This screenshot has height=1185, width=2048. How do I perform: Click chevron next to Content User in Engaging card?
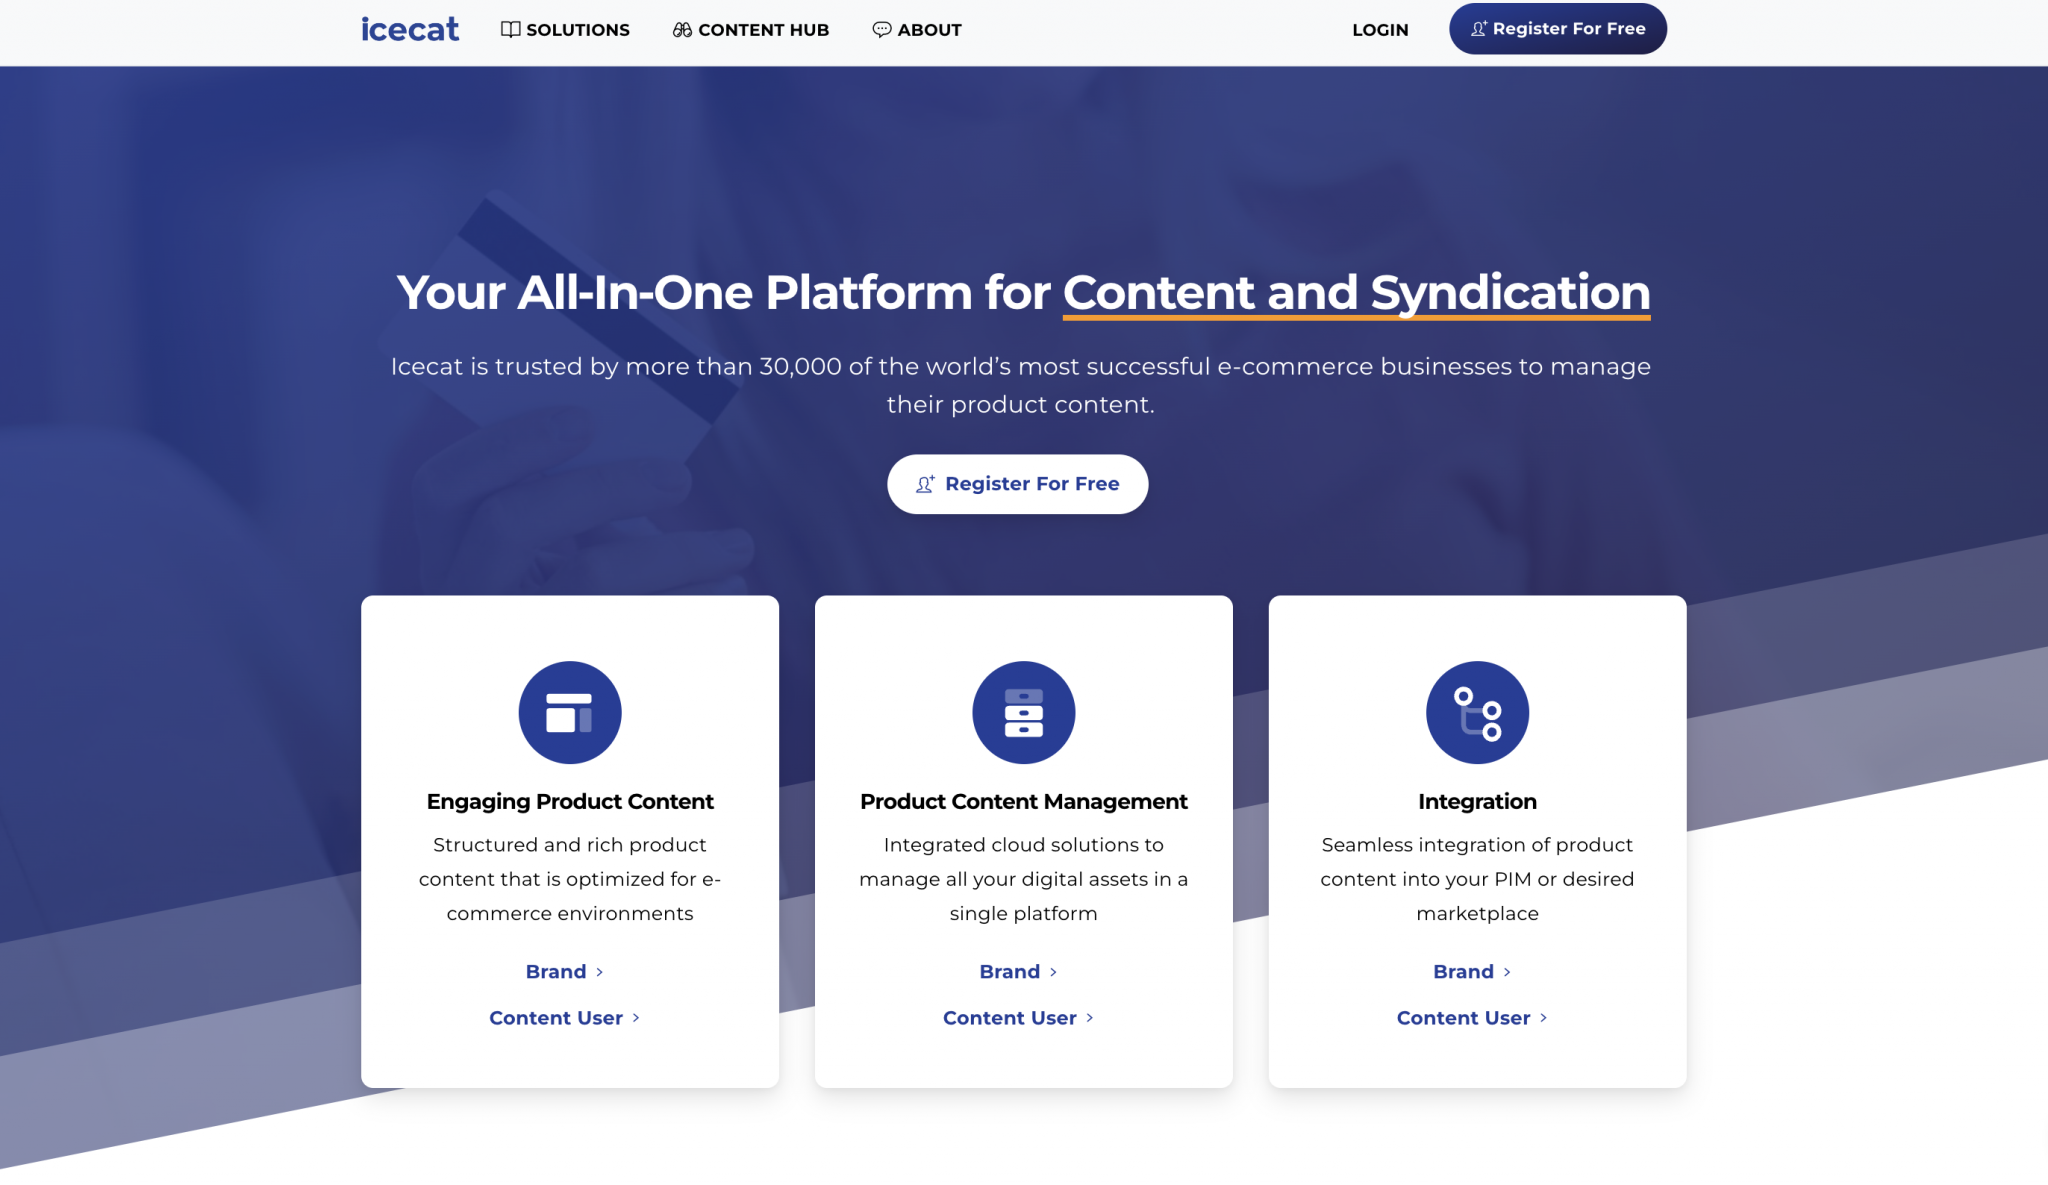[x=636, y=1018]
